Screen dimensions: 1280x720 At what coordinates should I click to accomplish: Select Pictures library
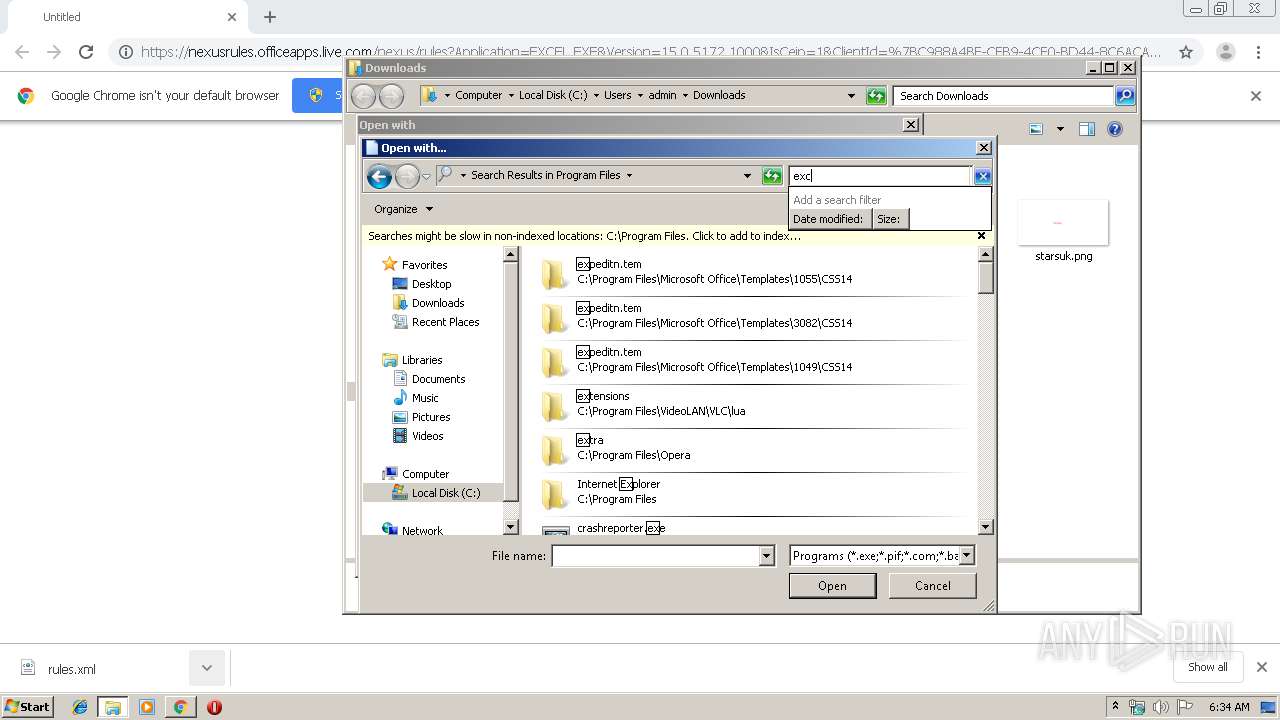431,417
